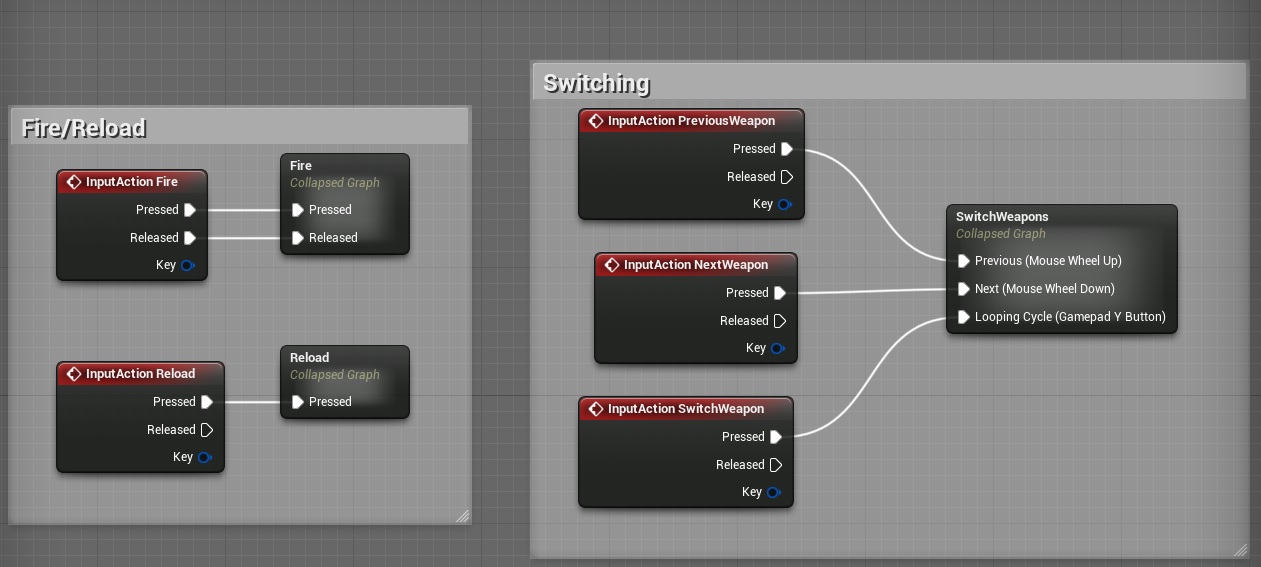Click the Key pin on InputAction Reload
Screen dimensions: 1261x567
[204, 457]
